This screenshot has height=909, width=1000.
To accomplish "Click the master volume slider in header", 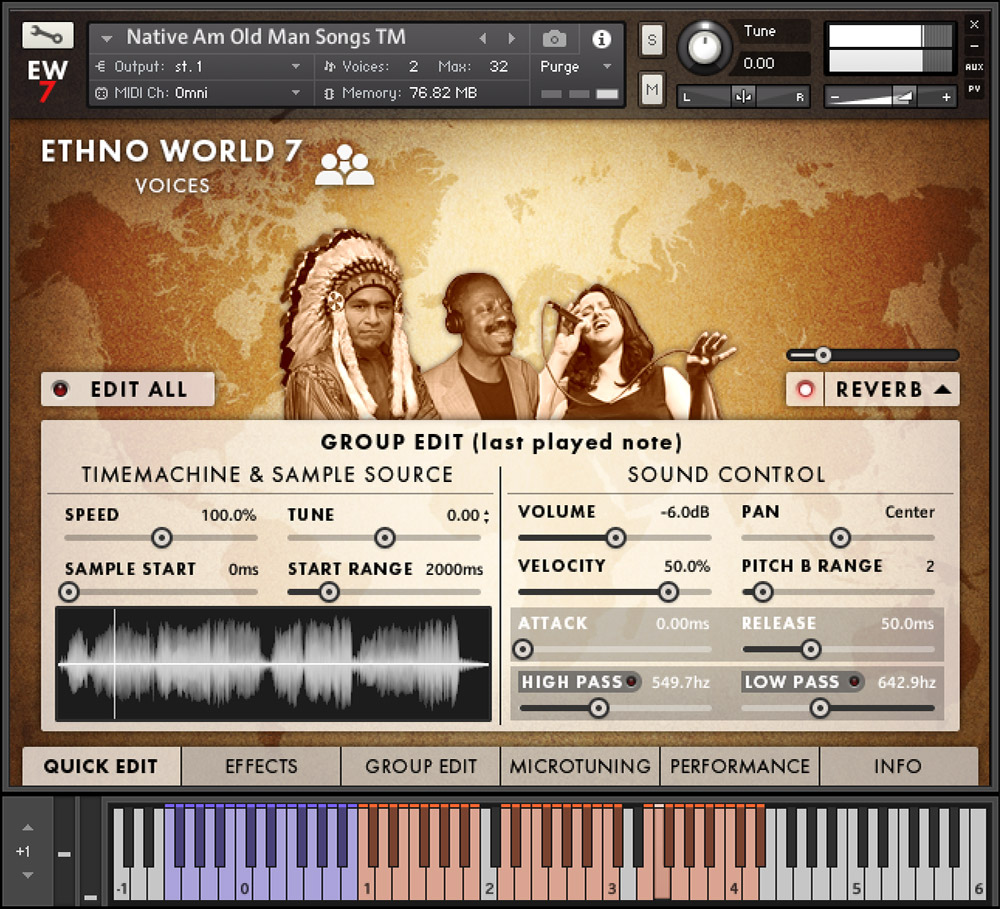I will 890,98.
